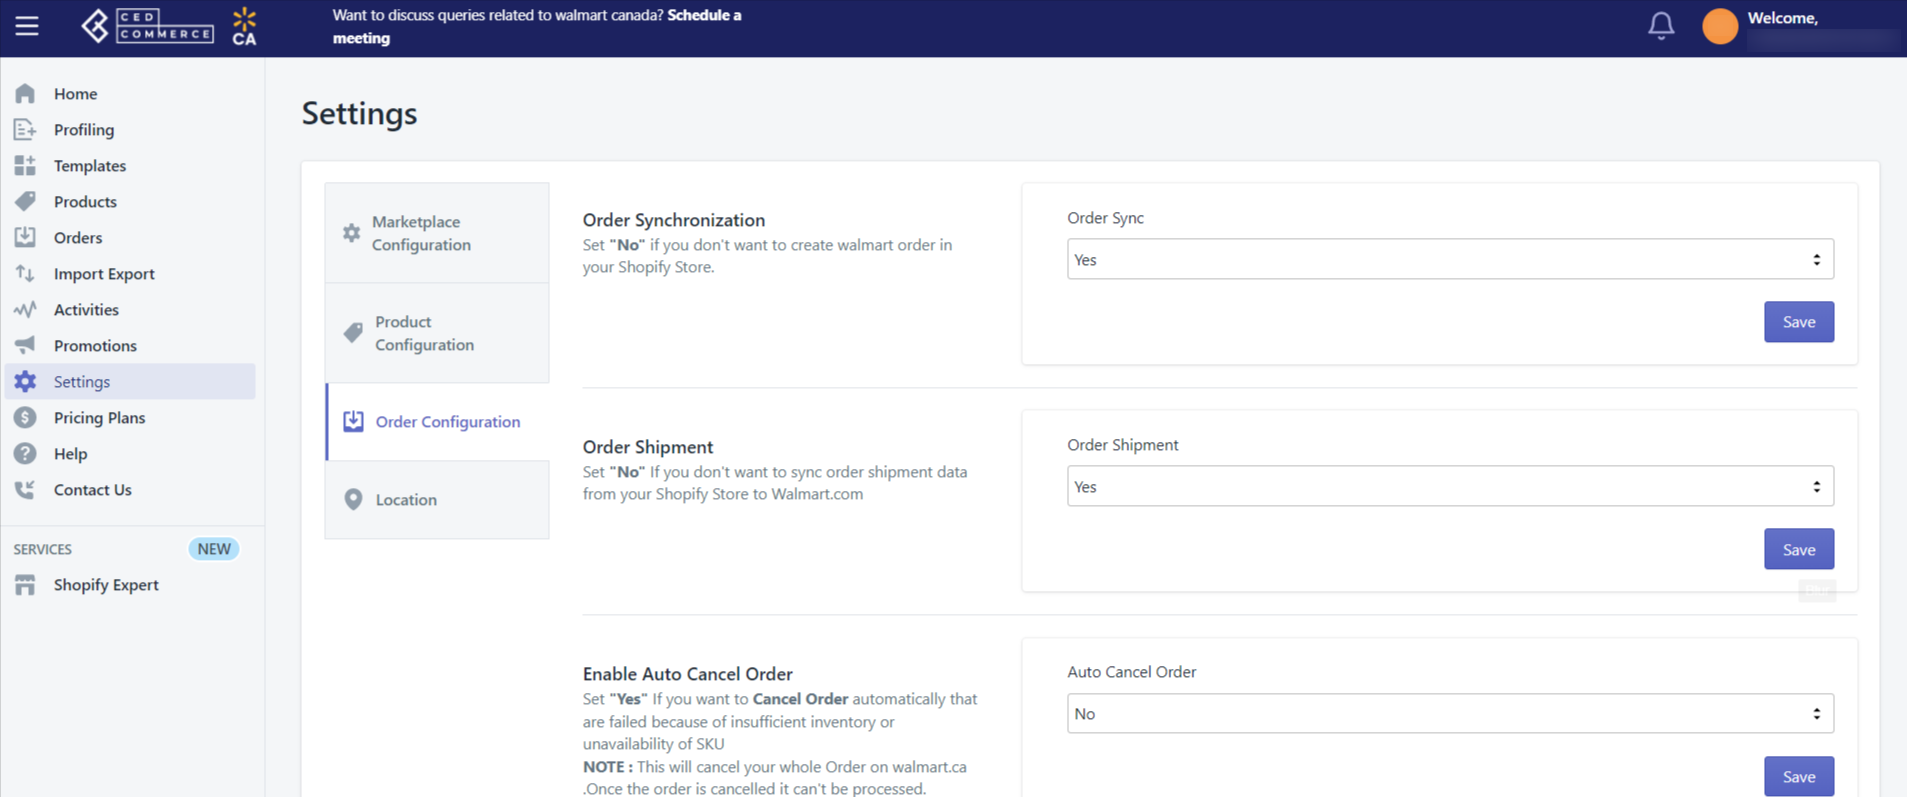Go to Home in sidebar

click(x=75, y=93)
